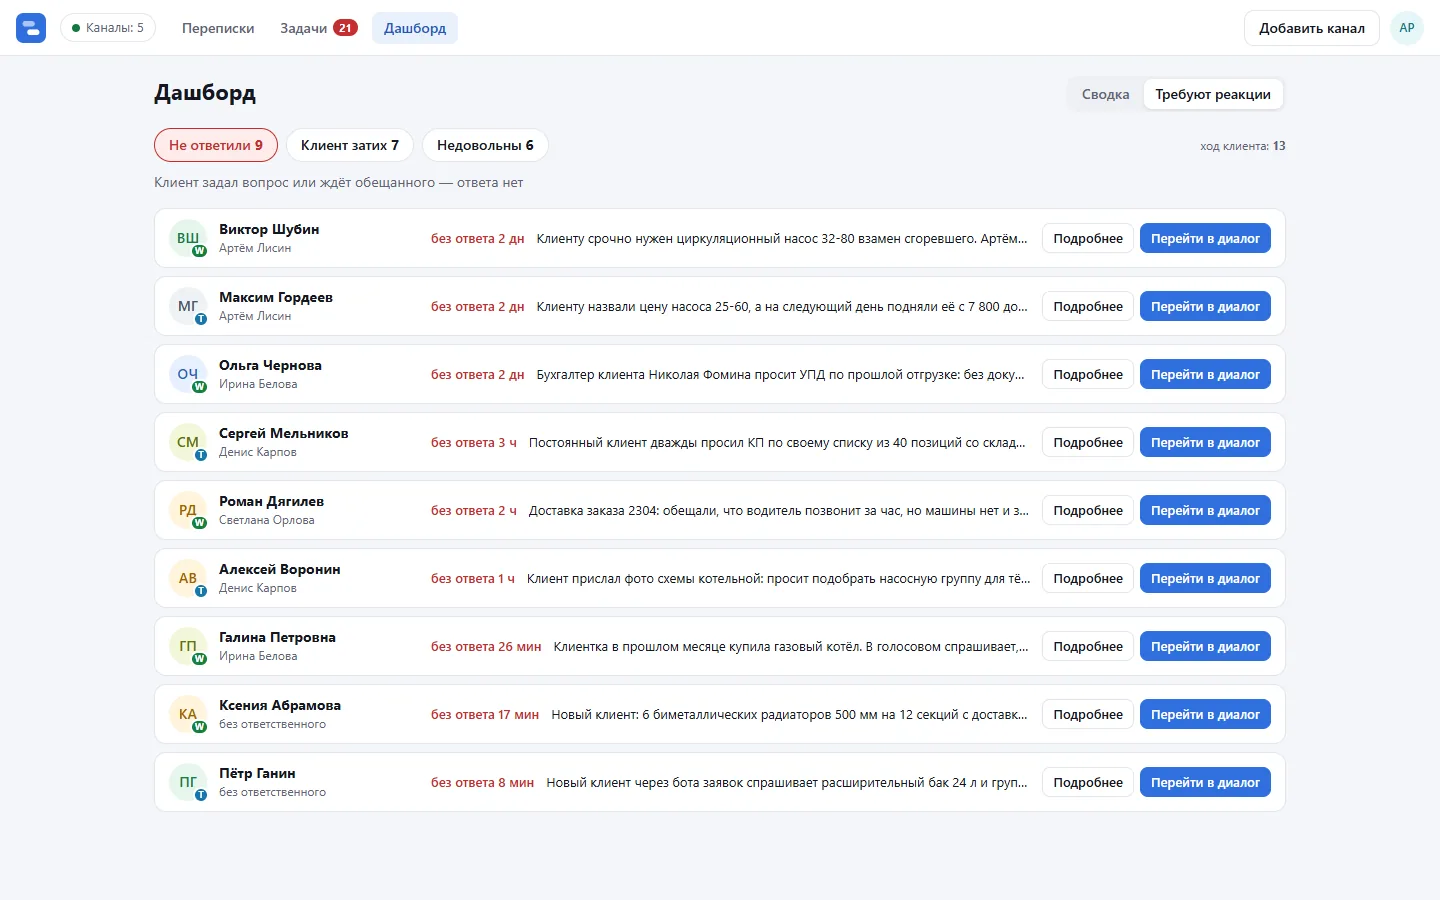
Task: Filter by Недовольны 6
Action: [485, 145]
